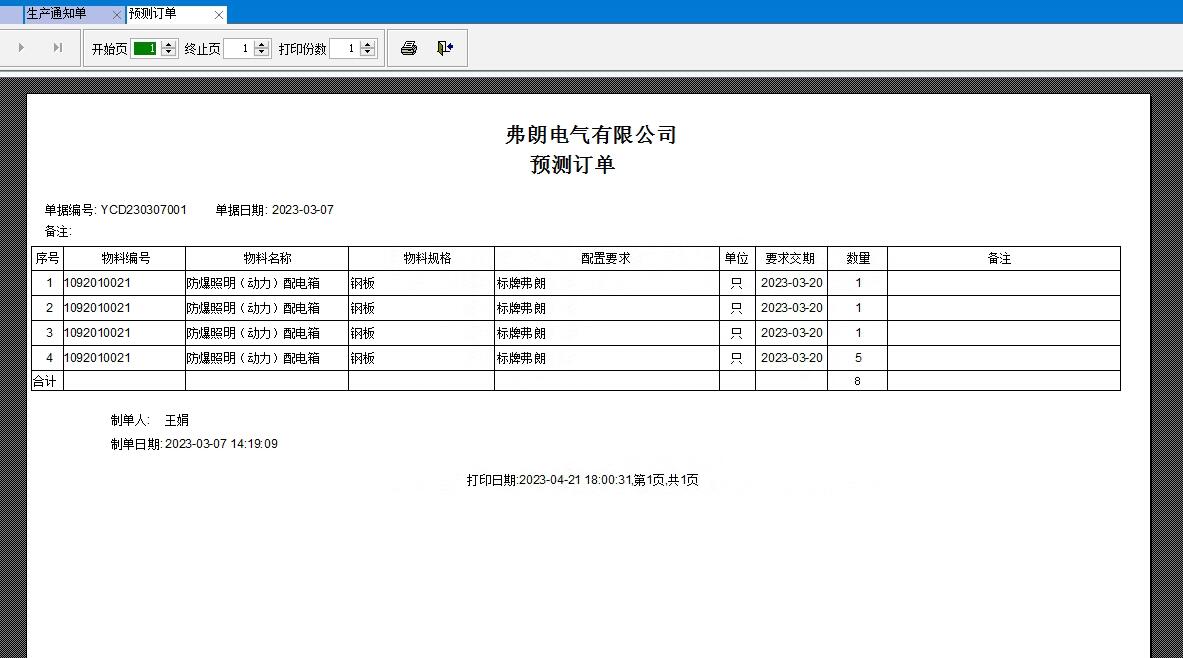Click the 数量 cell showing 5
This screenshot has height=658, width=1183.
[x=858, y=358]
